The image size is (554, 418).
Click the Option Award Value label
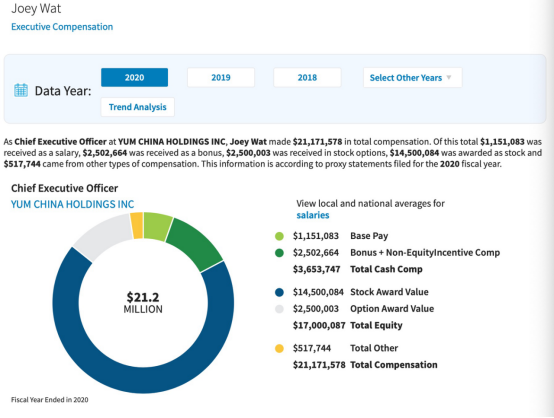[392, 309]
